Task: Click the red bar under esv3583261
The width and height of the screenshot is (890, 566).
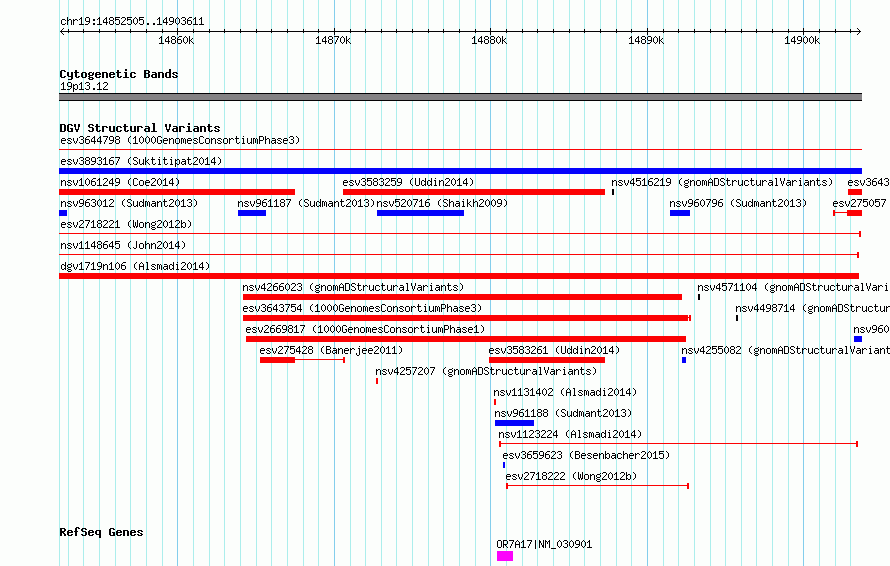Action: click(x=547, y=360)
